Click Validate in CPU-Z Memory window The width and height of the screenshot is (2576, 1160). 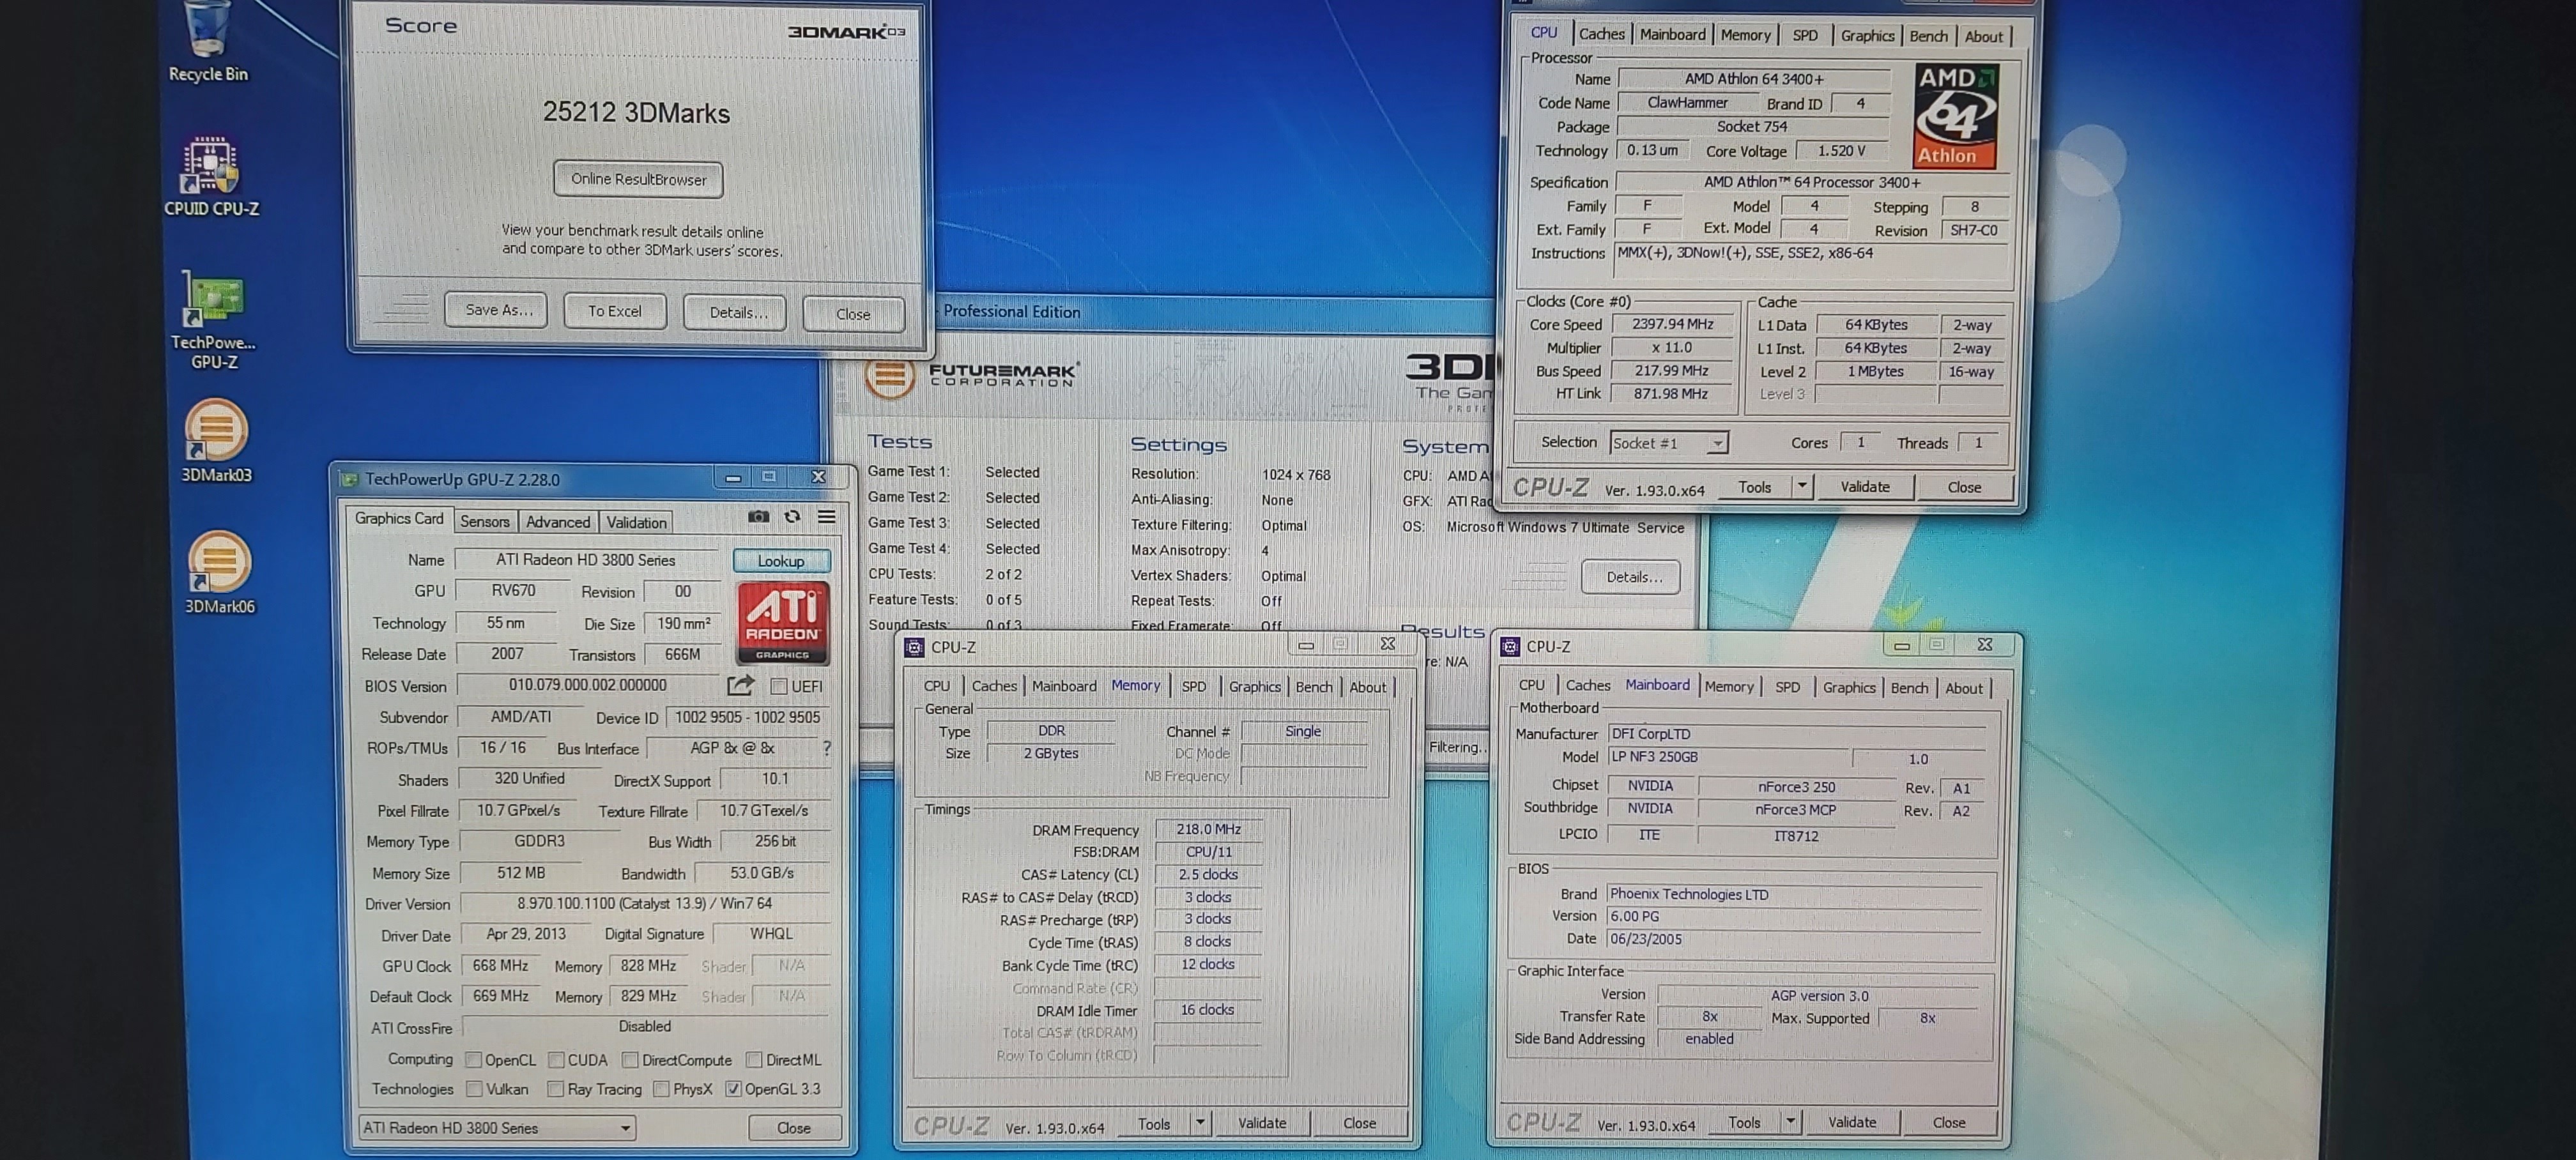[x=1262, y=1123]
